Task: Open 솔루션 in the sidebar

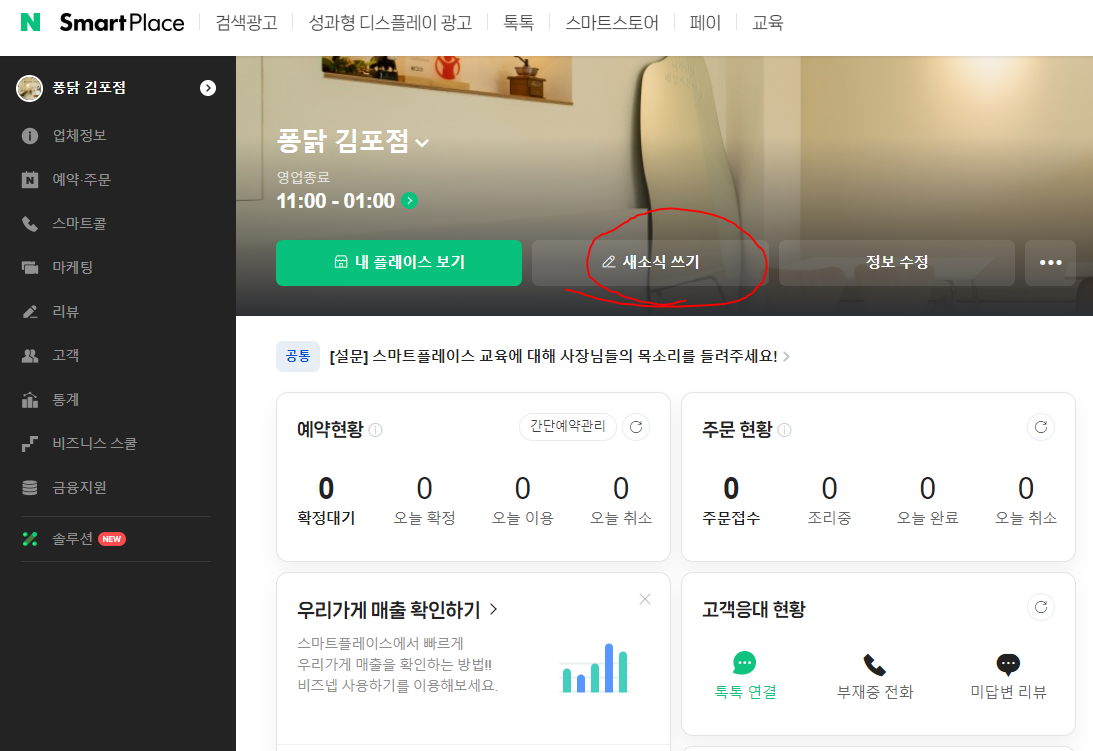Action: [72, 539]
